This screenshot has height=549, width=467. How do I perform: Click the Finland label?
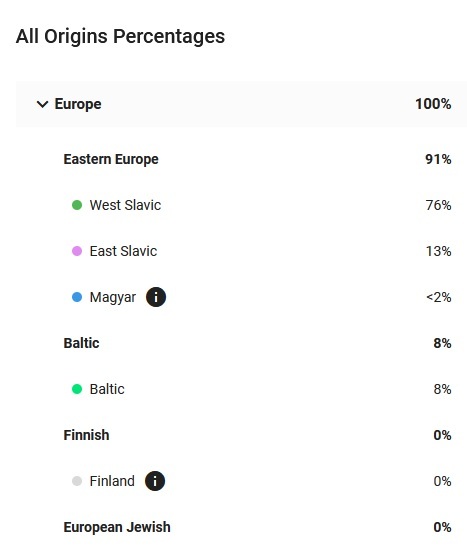click(112, 481)
